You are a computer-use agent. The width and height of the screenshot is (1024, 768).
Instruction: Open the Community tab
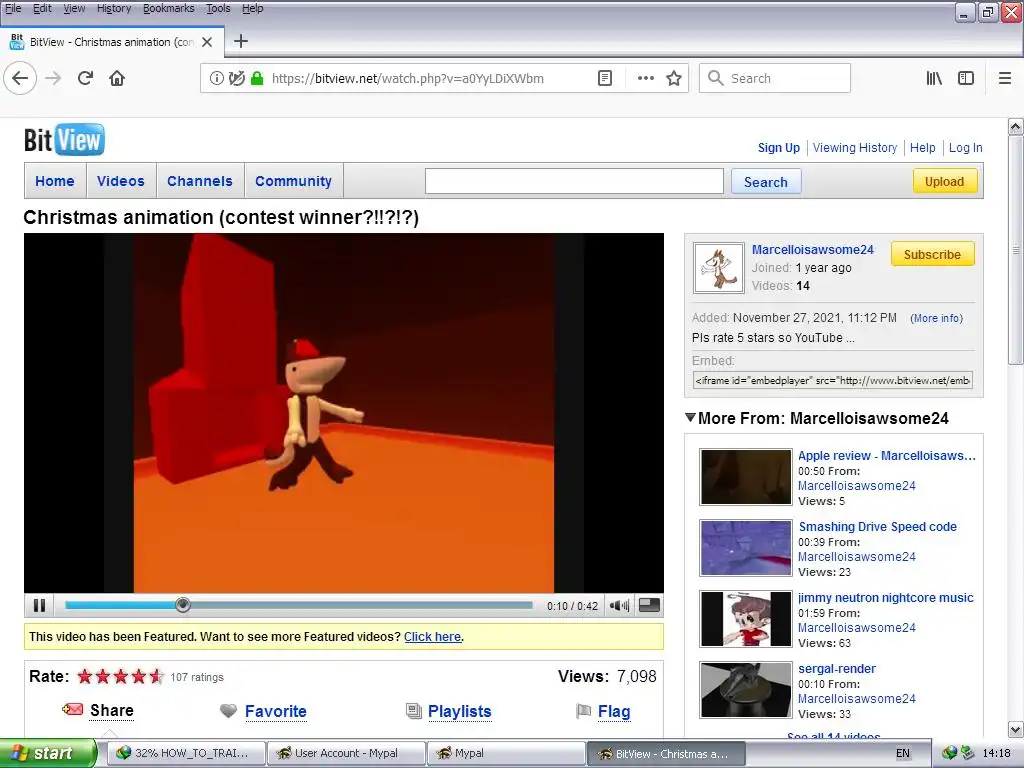coord(293,181)
